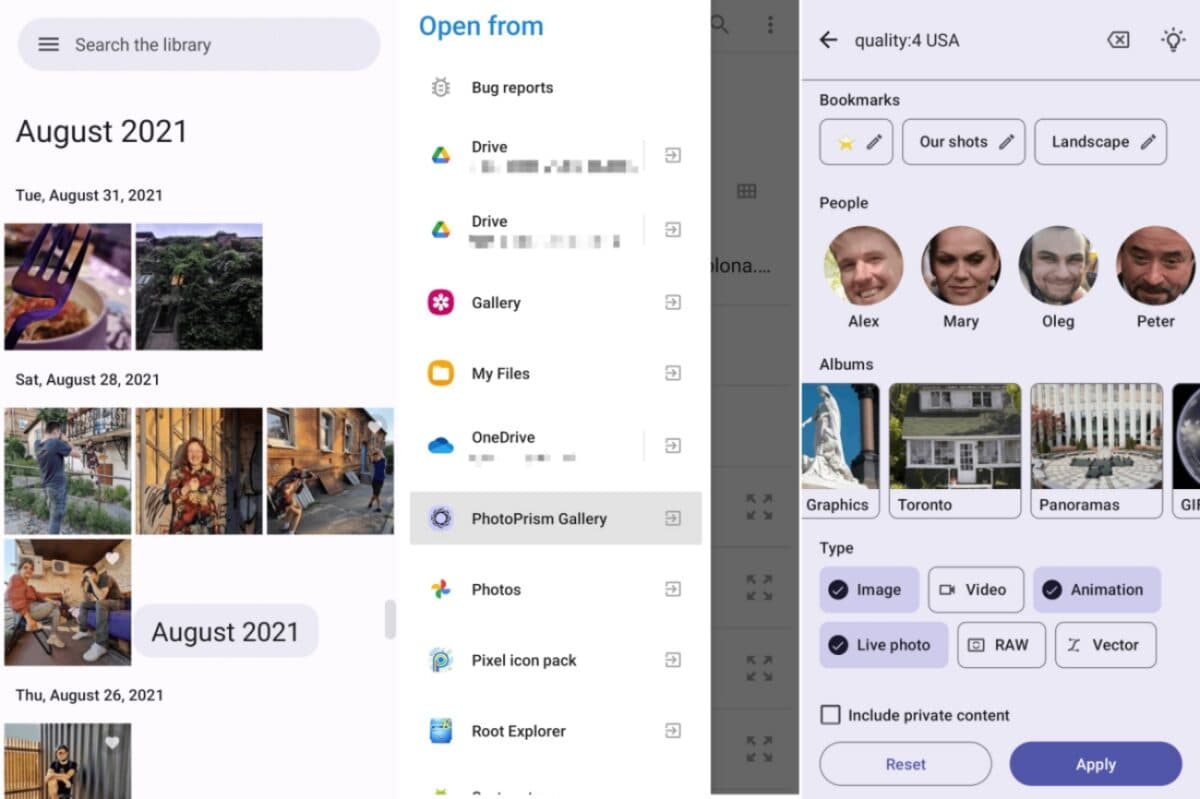This screenshot has width=1200, height=799.
Task: Click the Search the library field
Action: pyautogui.click(x=199, y=44)
